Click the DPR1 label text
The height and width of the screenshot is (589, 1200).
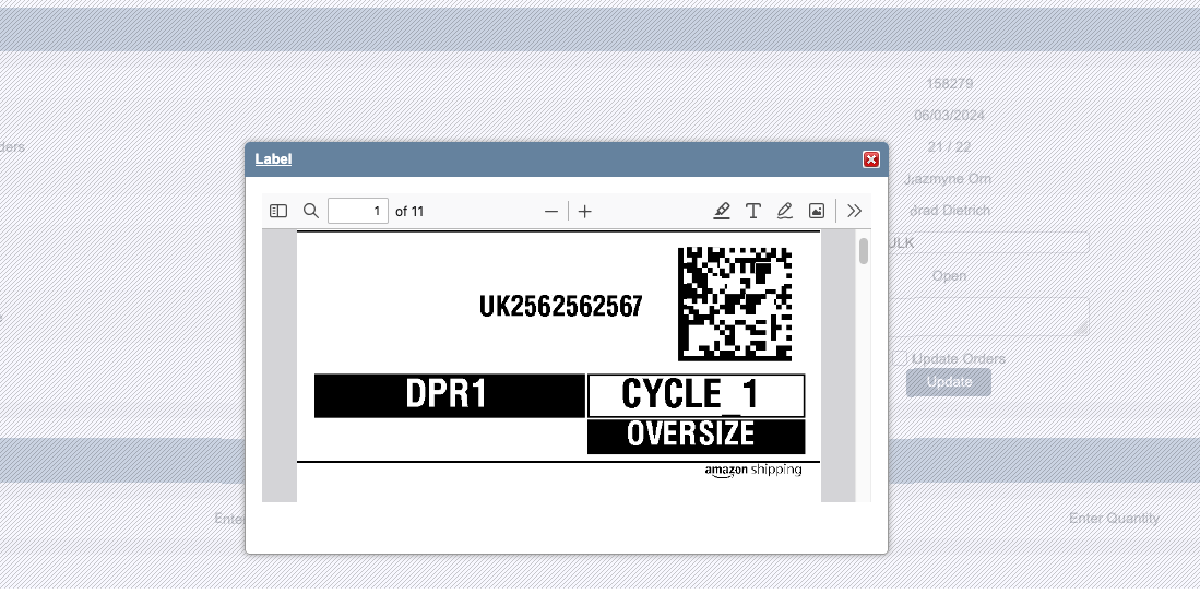(447, 395)
